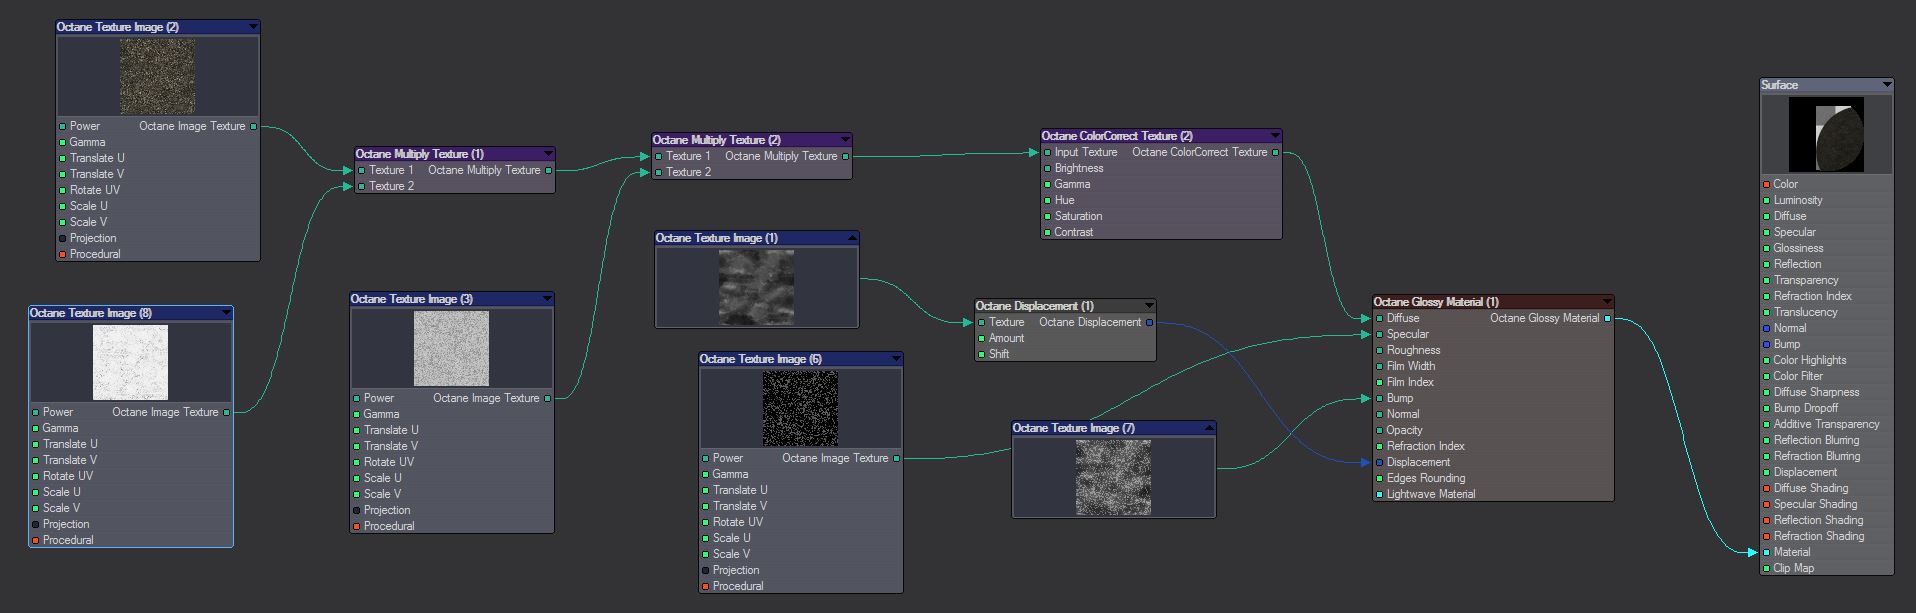Collapse the Octane Texture Image (8) node arrow
The height and width of the screenshot is (613, 1916).
(x=225, y=313)
